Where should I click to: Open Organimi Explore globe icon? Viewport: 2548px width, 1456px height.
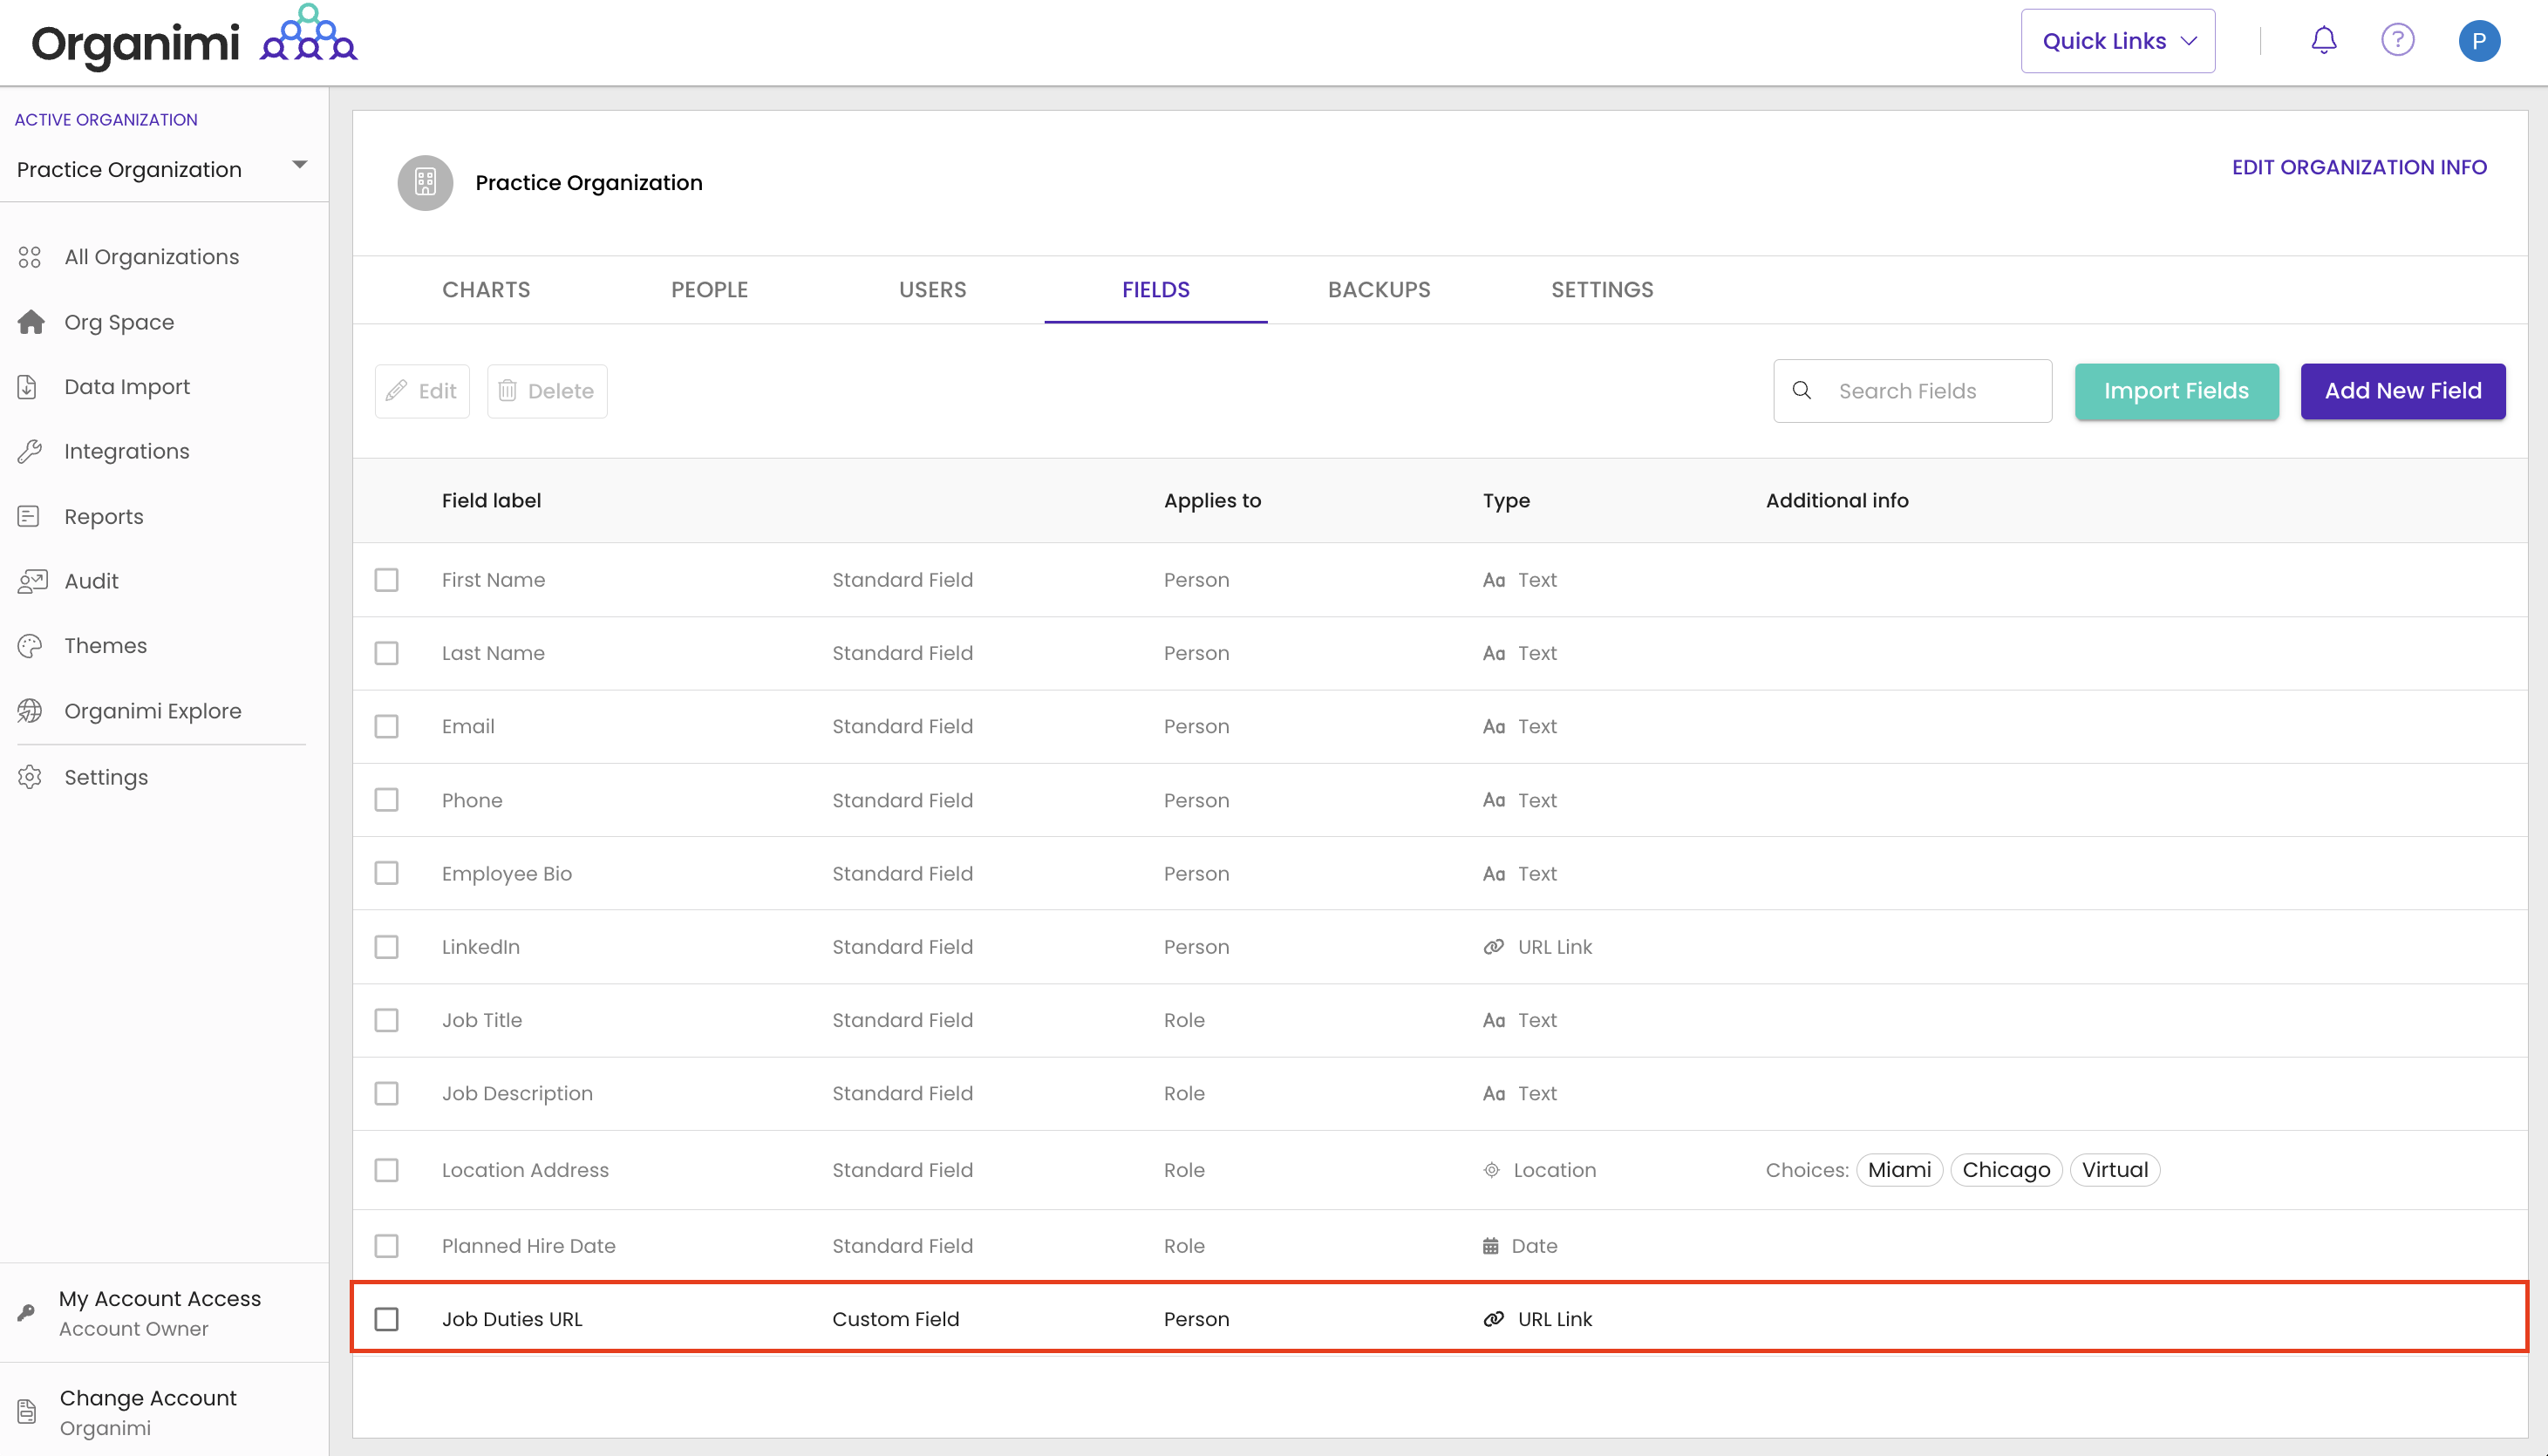[30, 711]
